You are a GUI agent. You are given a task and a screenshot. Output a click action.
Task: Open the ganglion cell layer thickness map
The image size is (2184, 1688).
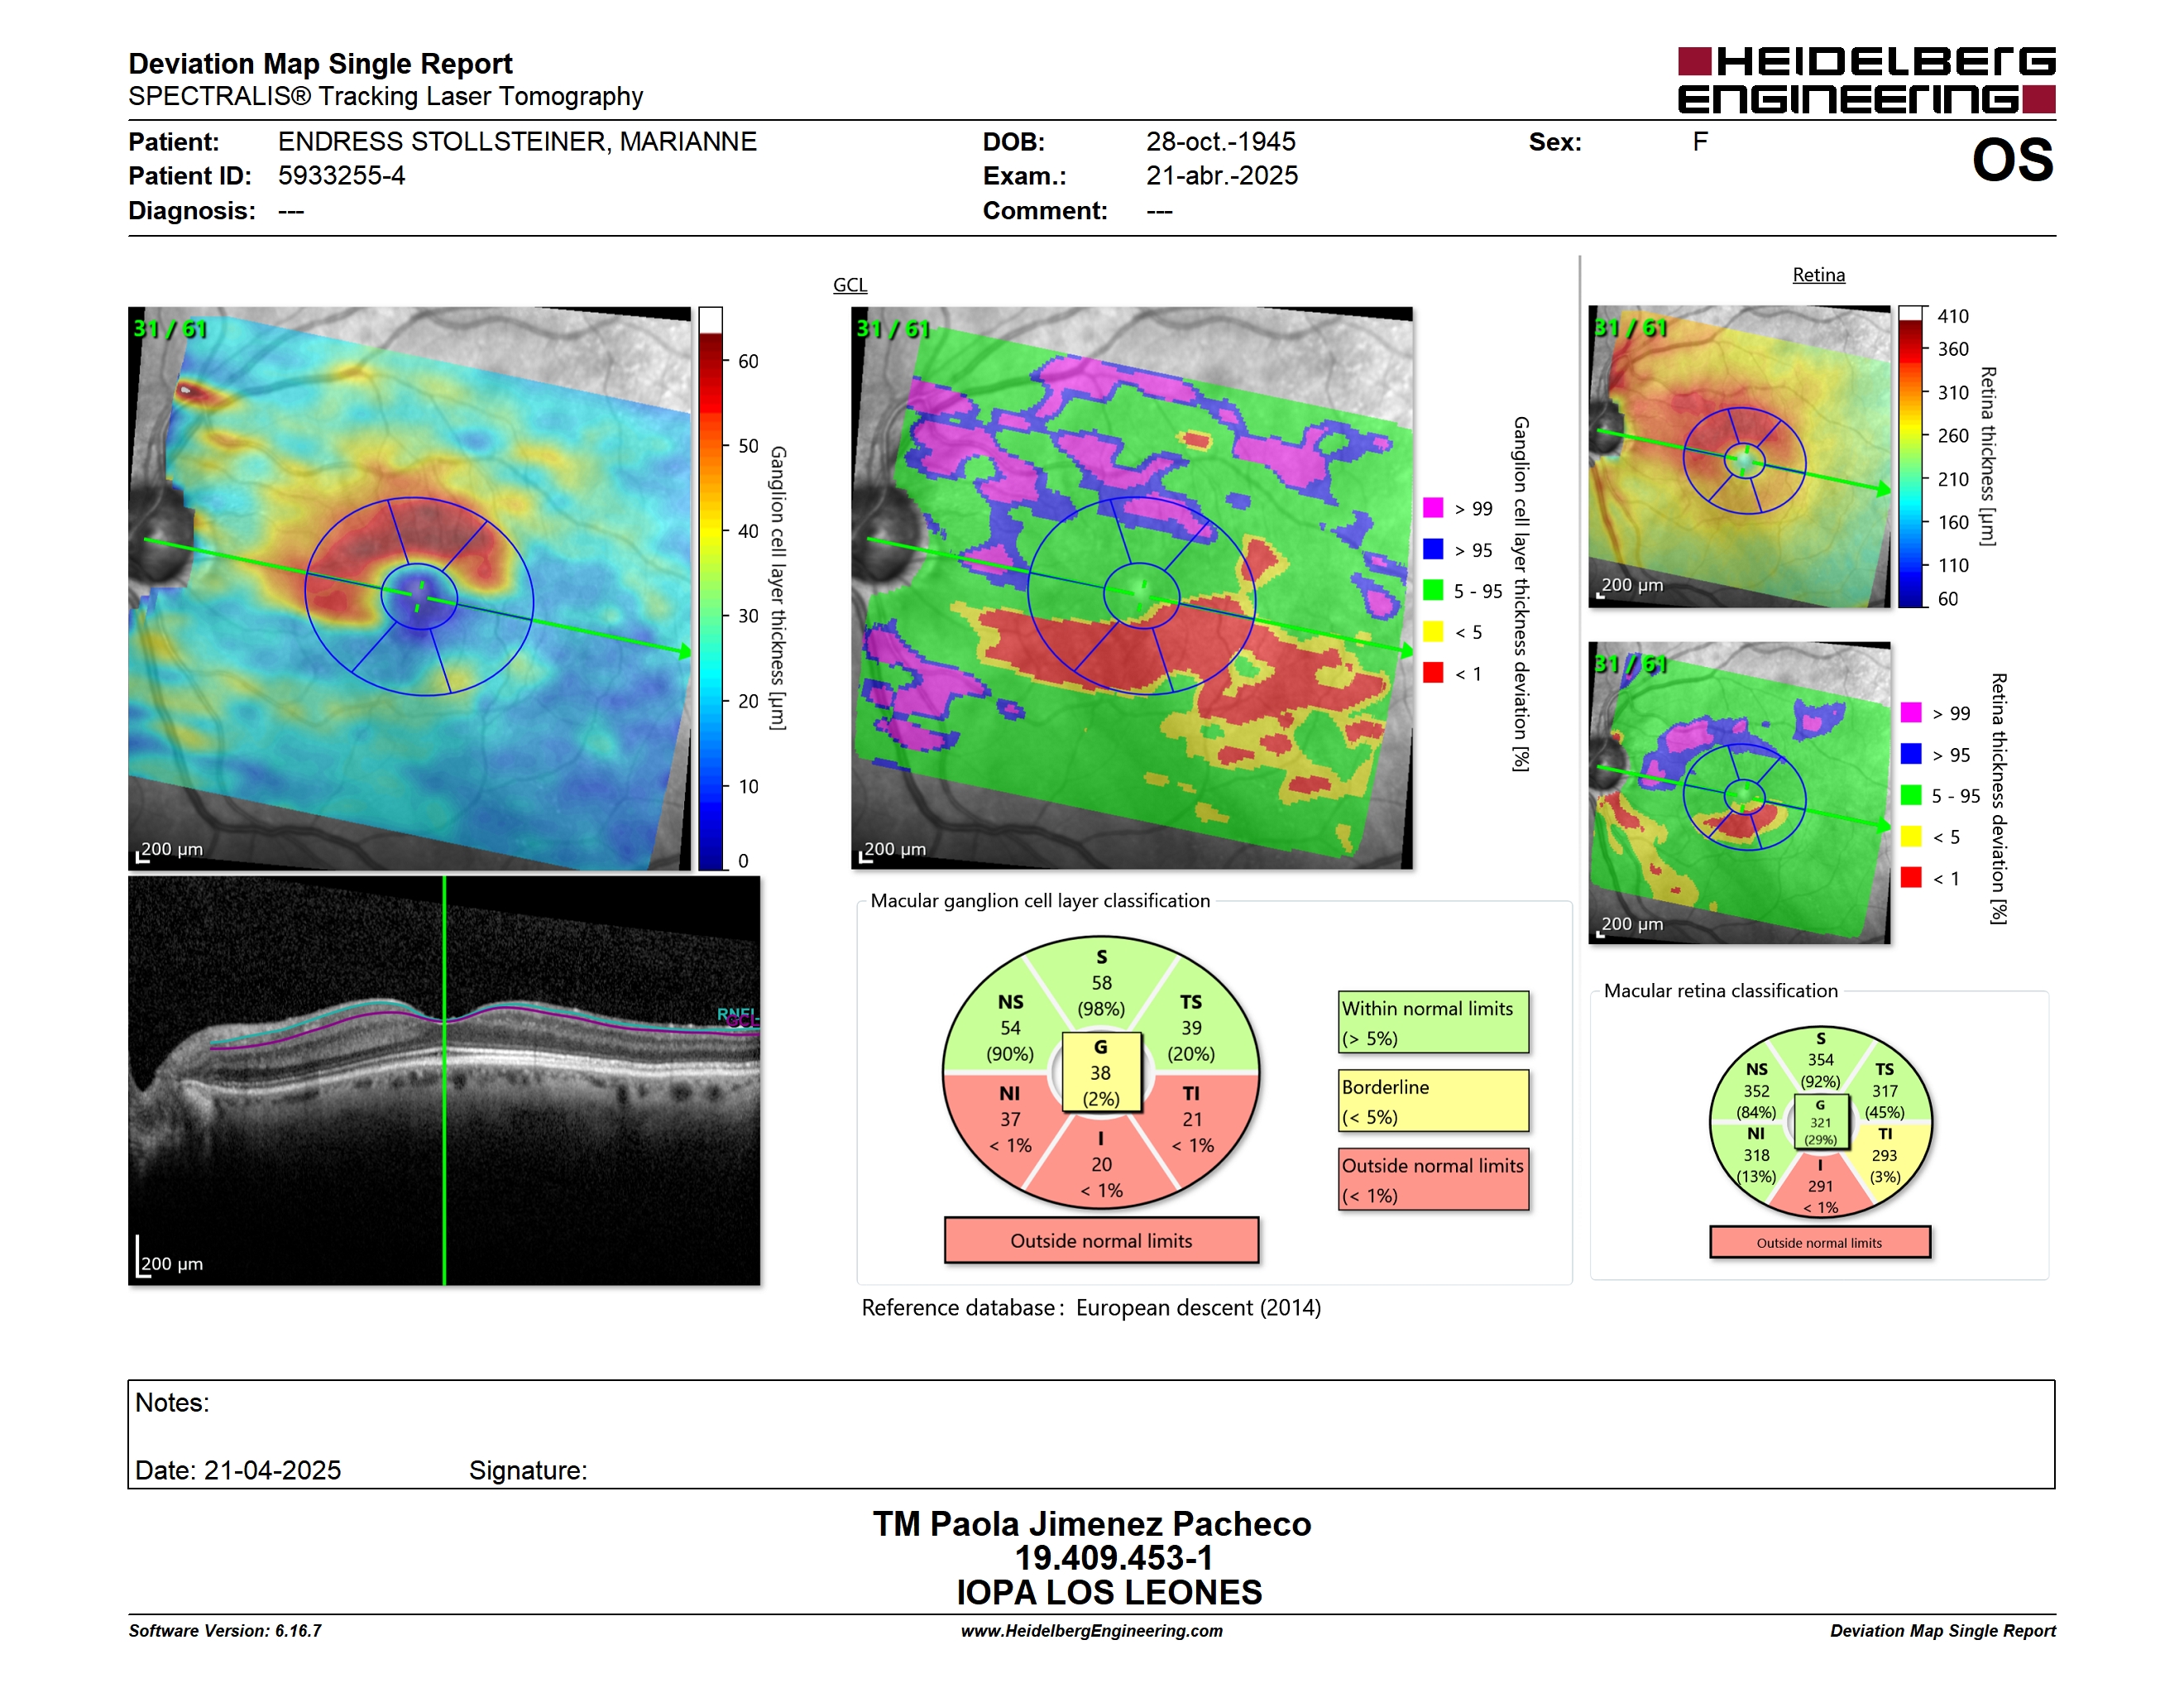click(x=409, y=588)
